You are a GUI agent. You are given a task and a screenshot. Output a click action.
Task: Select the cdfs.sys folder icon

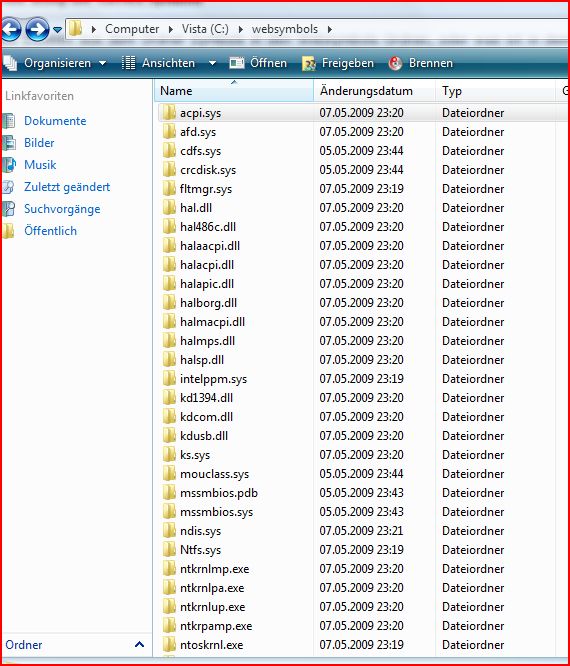pos(169,151)
